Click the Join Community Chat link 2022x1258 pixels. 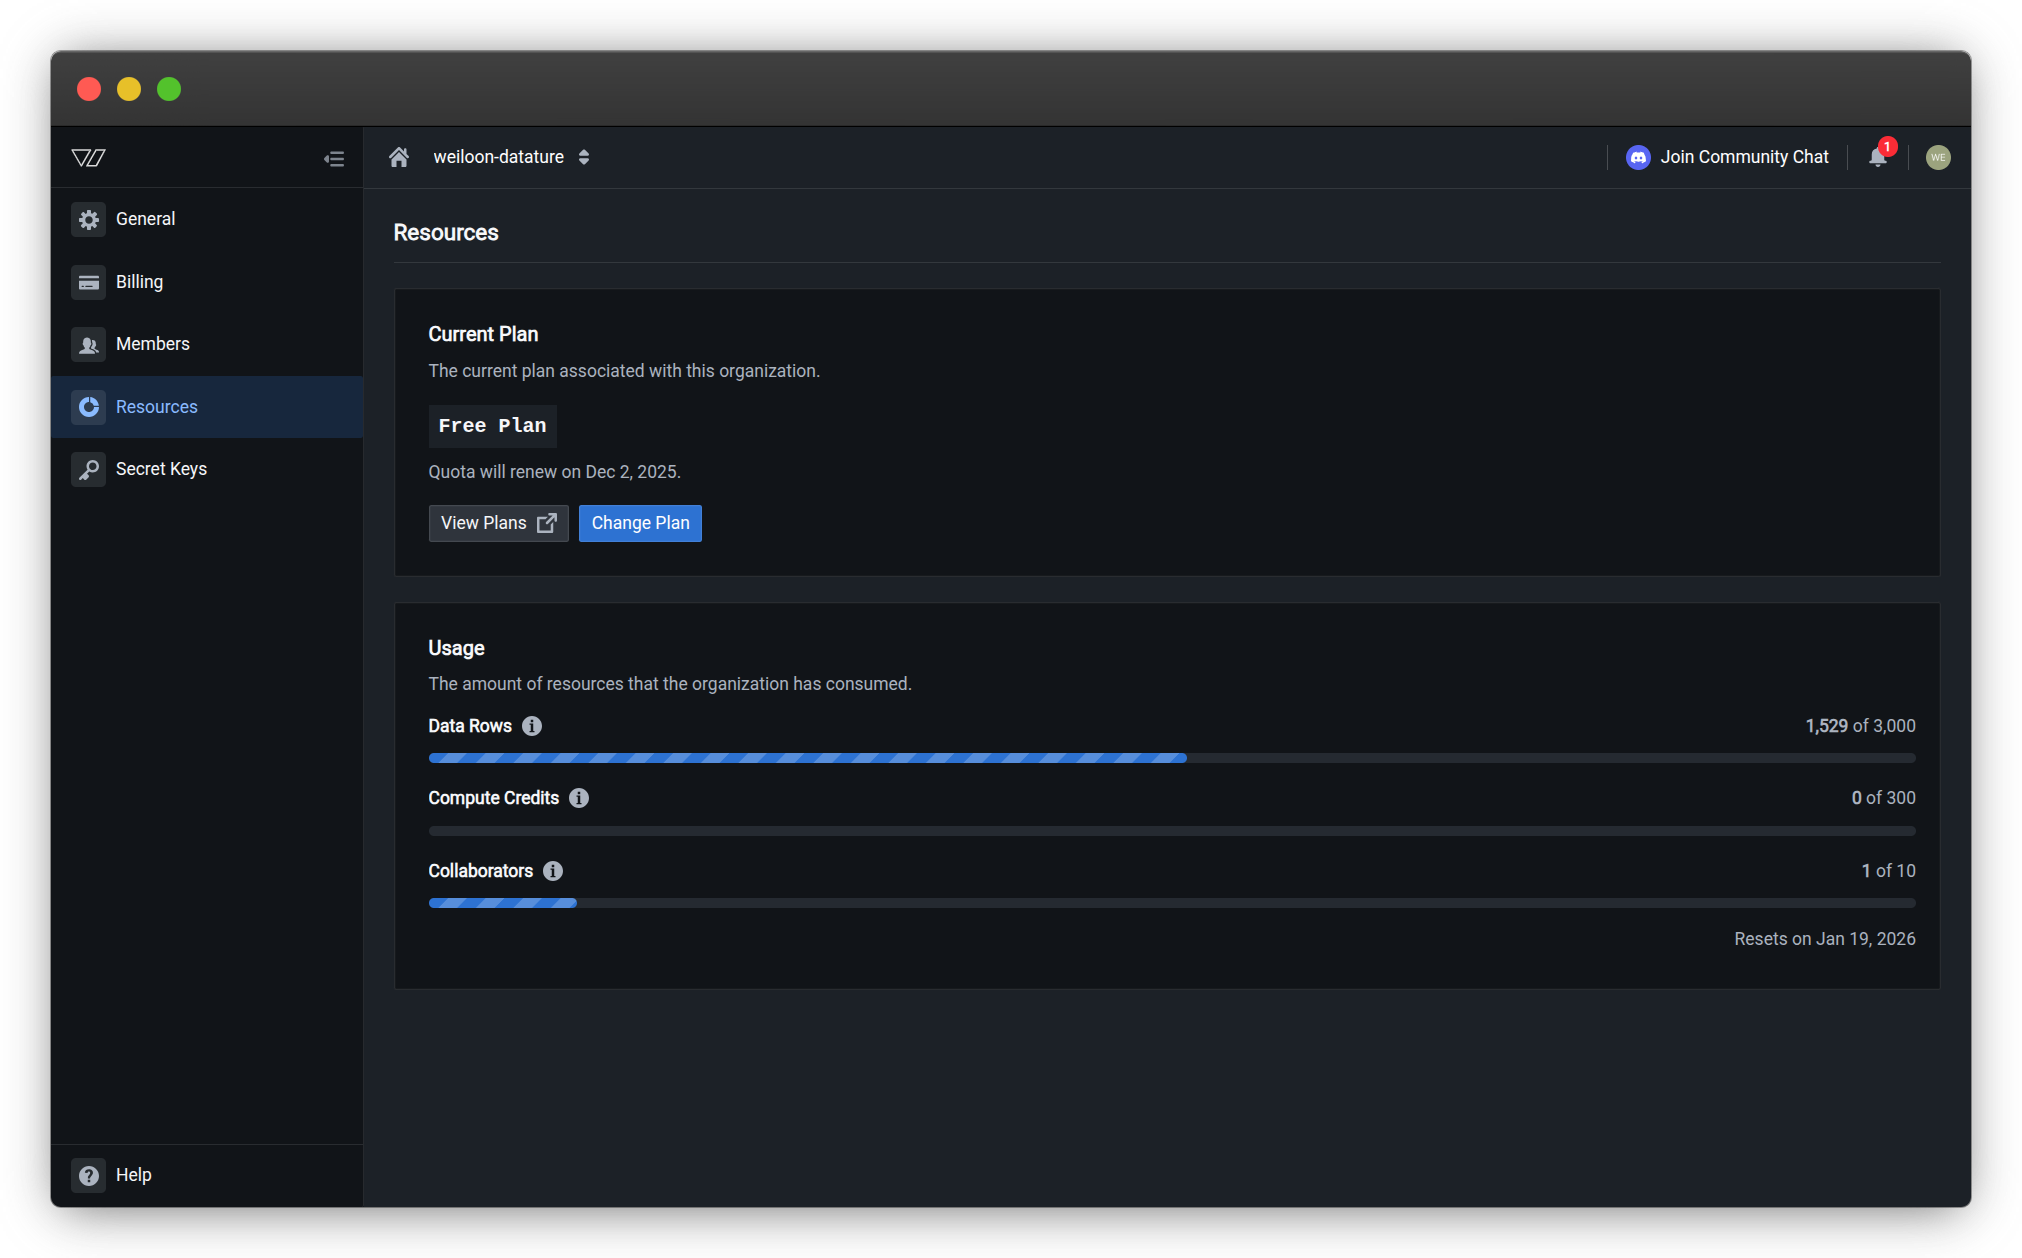[x=1744, y=157]
